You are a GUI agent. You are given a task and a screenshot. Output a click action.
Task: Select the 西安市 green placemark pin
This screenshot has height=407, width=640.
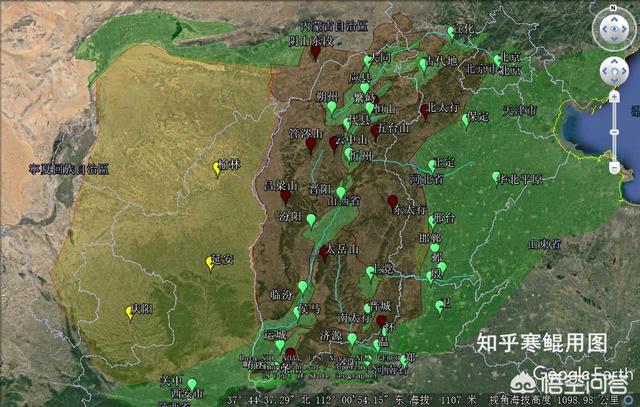(x=192, y=385)
